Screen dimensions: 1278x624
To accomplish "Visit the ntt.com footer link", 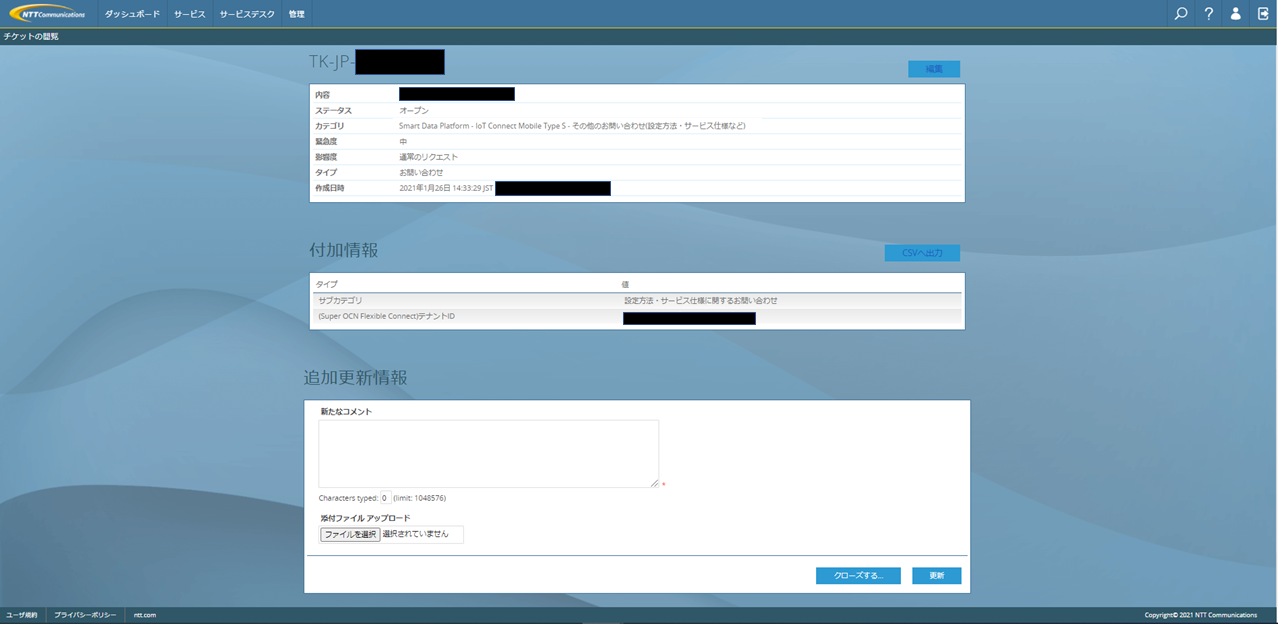I will [145, 615].
